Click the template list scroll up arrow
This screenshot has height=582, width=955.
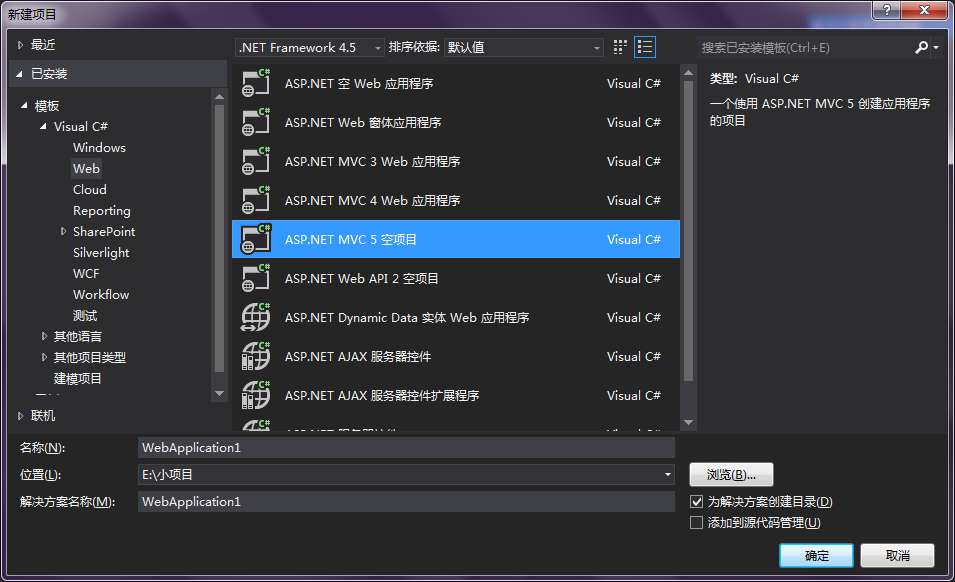pos(688,73)
